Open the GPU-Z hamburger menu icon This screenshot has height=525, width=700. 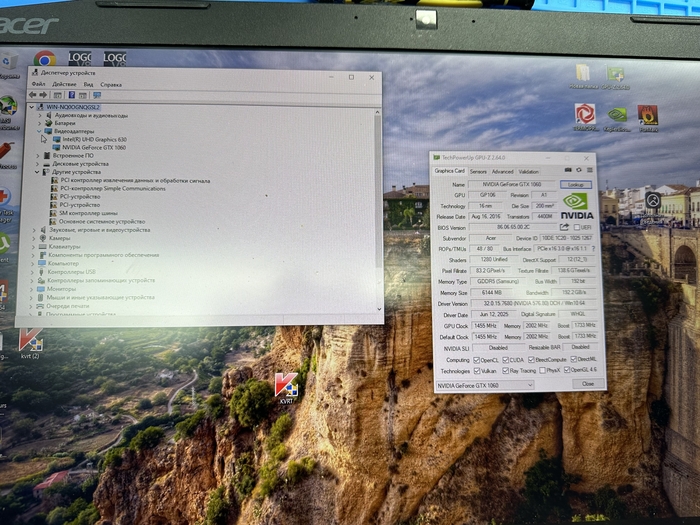590,170
